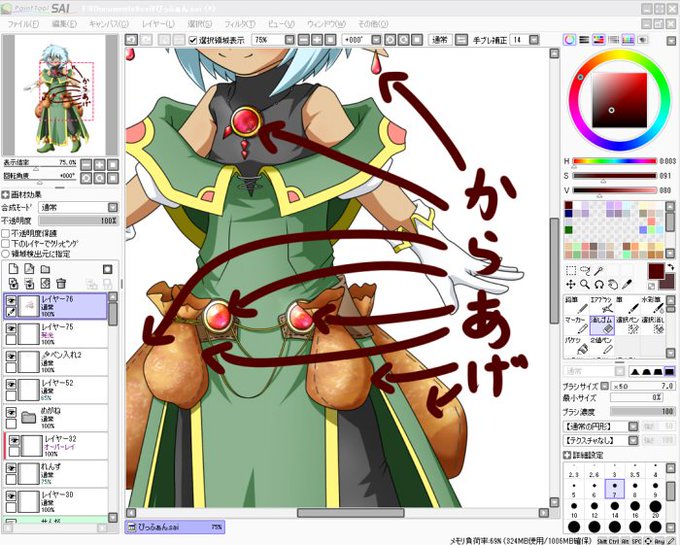Click the undo button in toolbar
The width and height of the screenshot is (680, 545).
coord(131,40)
